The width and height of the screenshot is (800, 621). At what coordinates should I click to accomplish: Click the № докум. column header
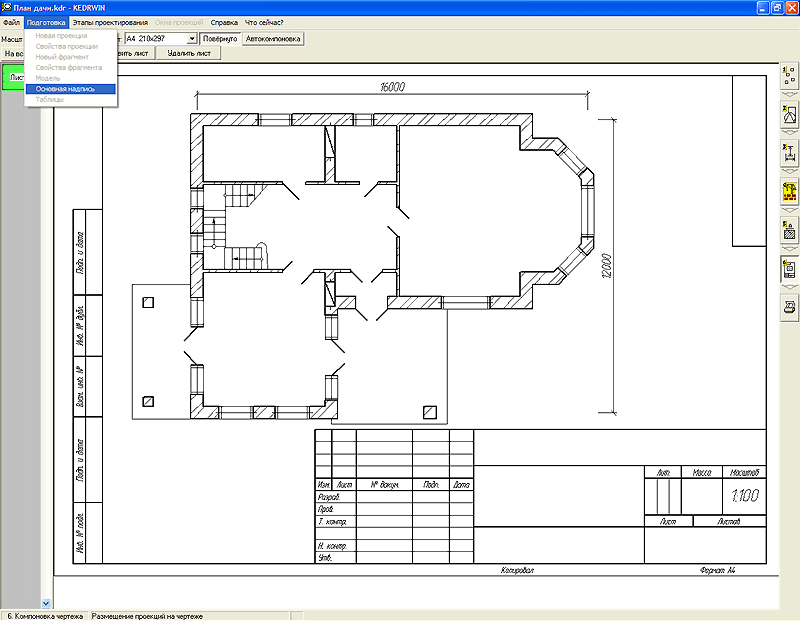coord(384,485)
